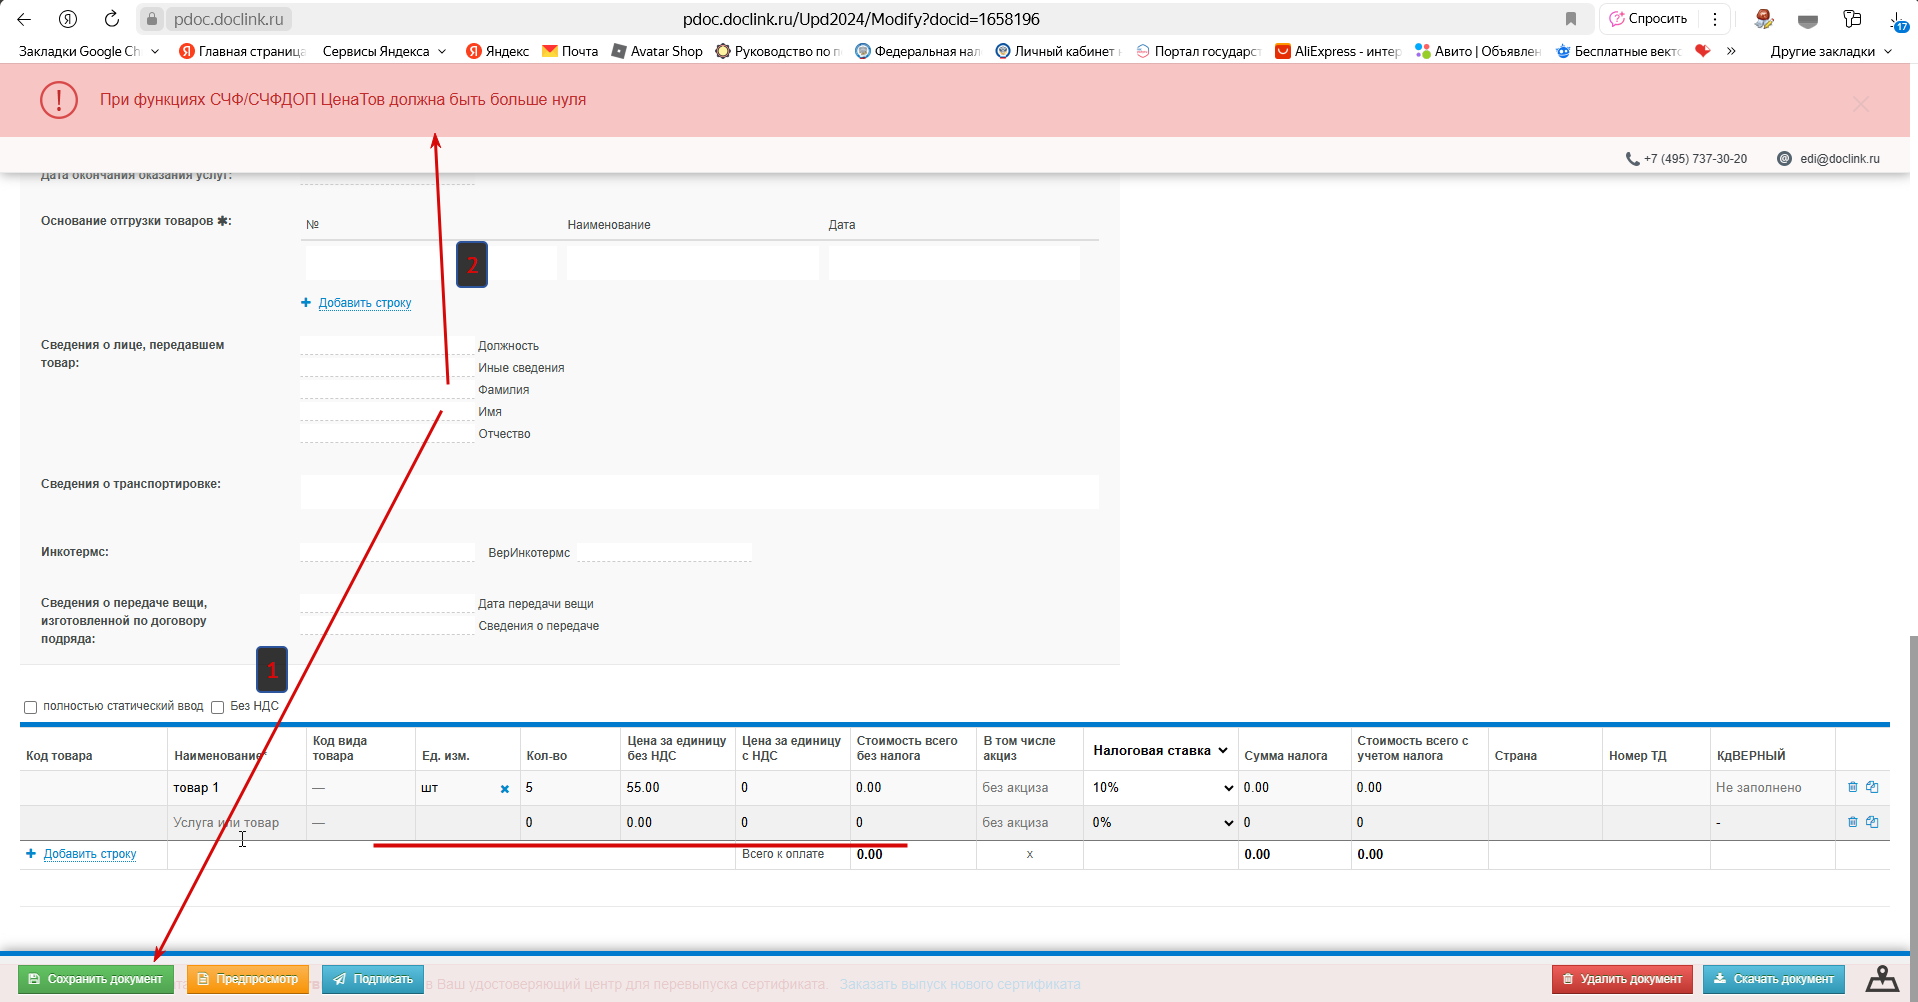Focus the Инкотермс field
The width and height of the screenshot is (1918, 1002).
(x=387, y=552)
